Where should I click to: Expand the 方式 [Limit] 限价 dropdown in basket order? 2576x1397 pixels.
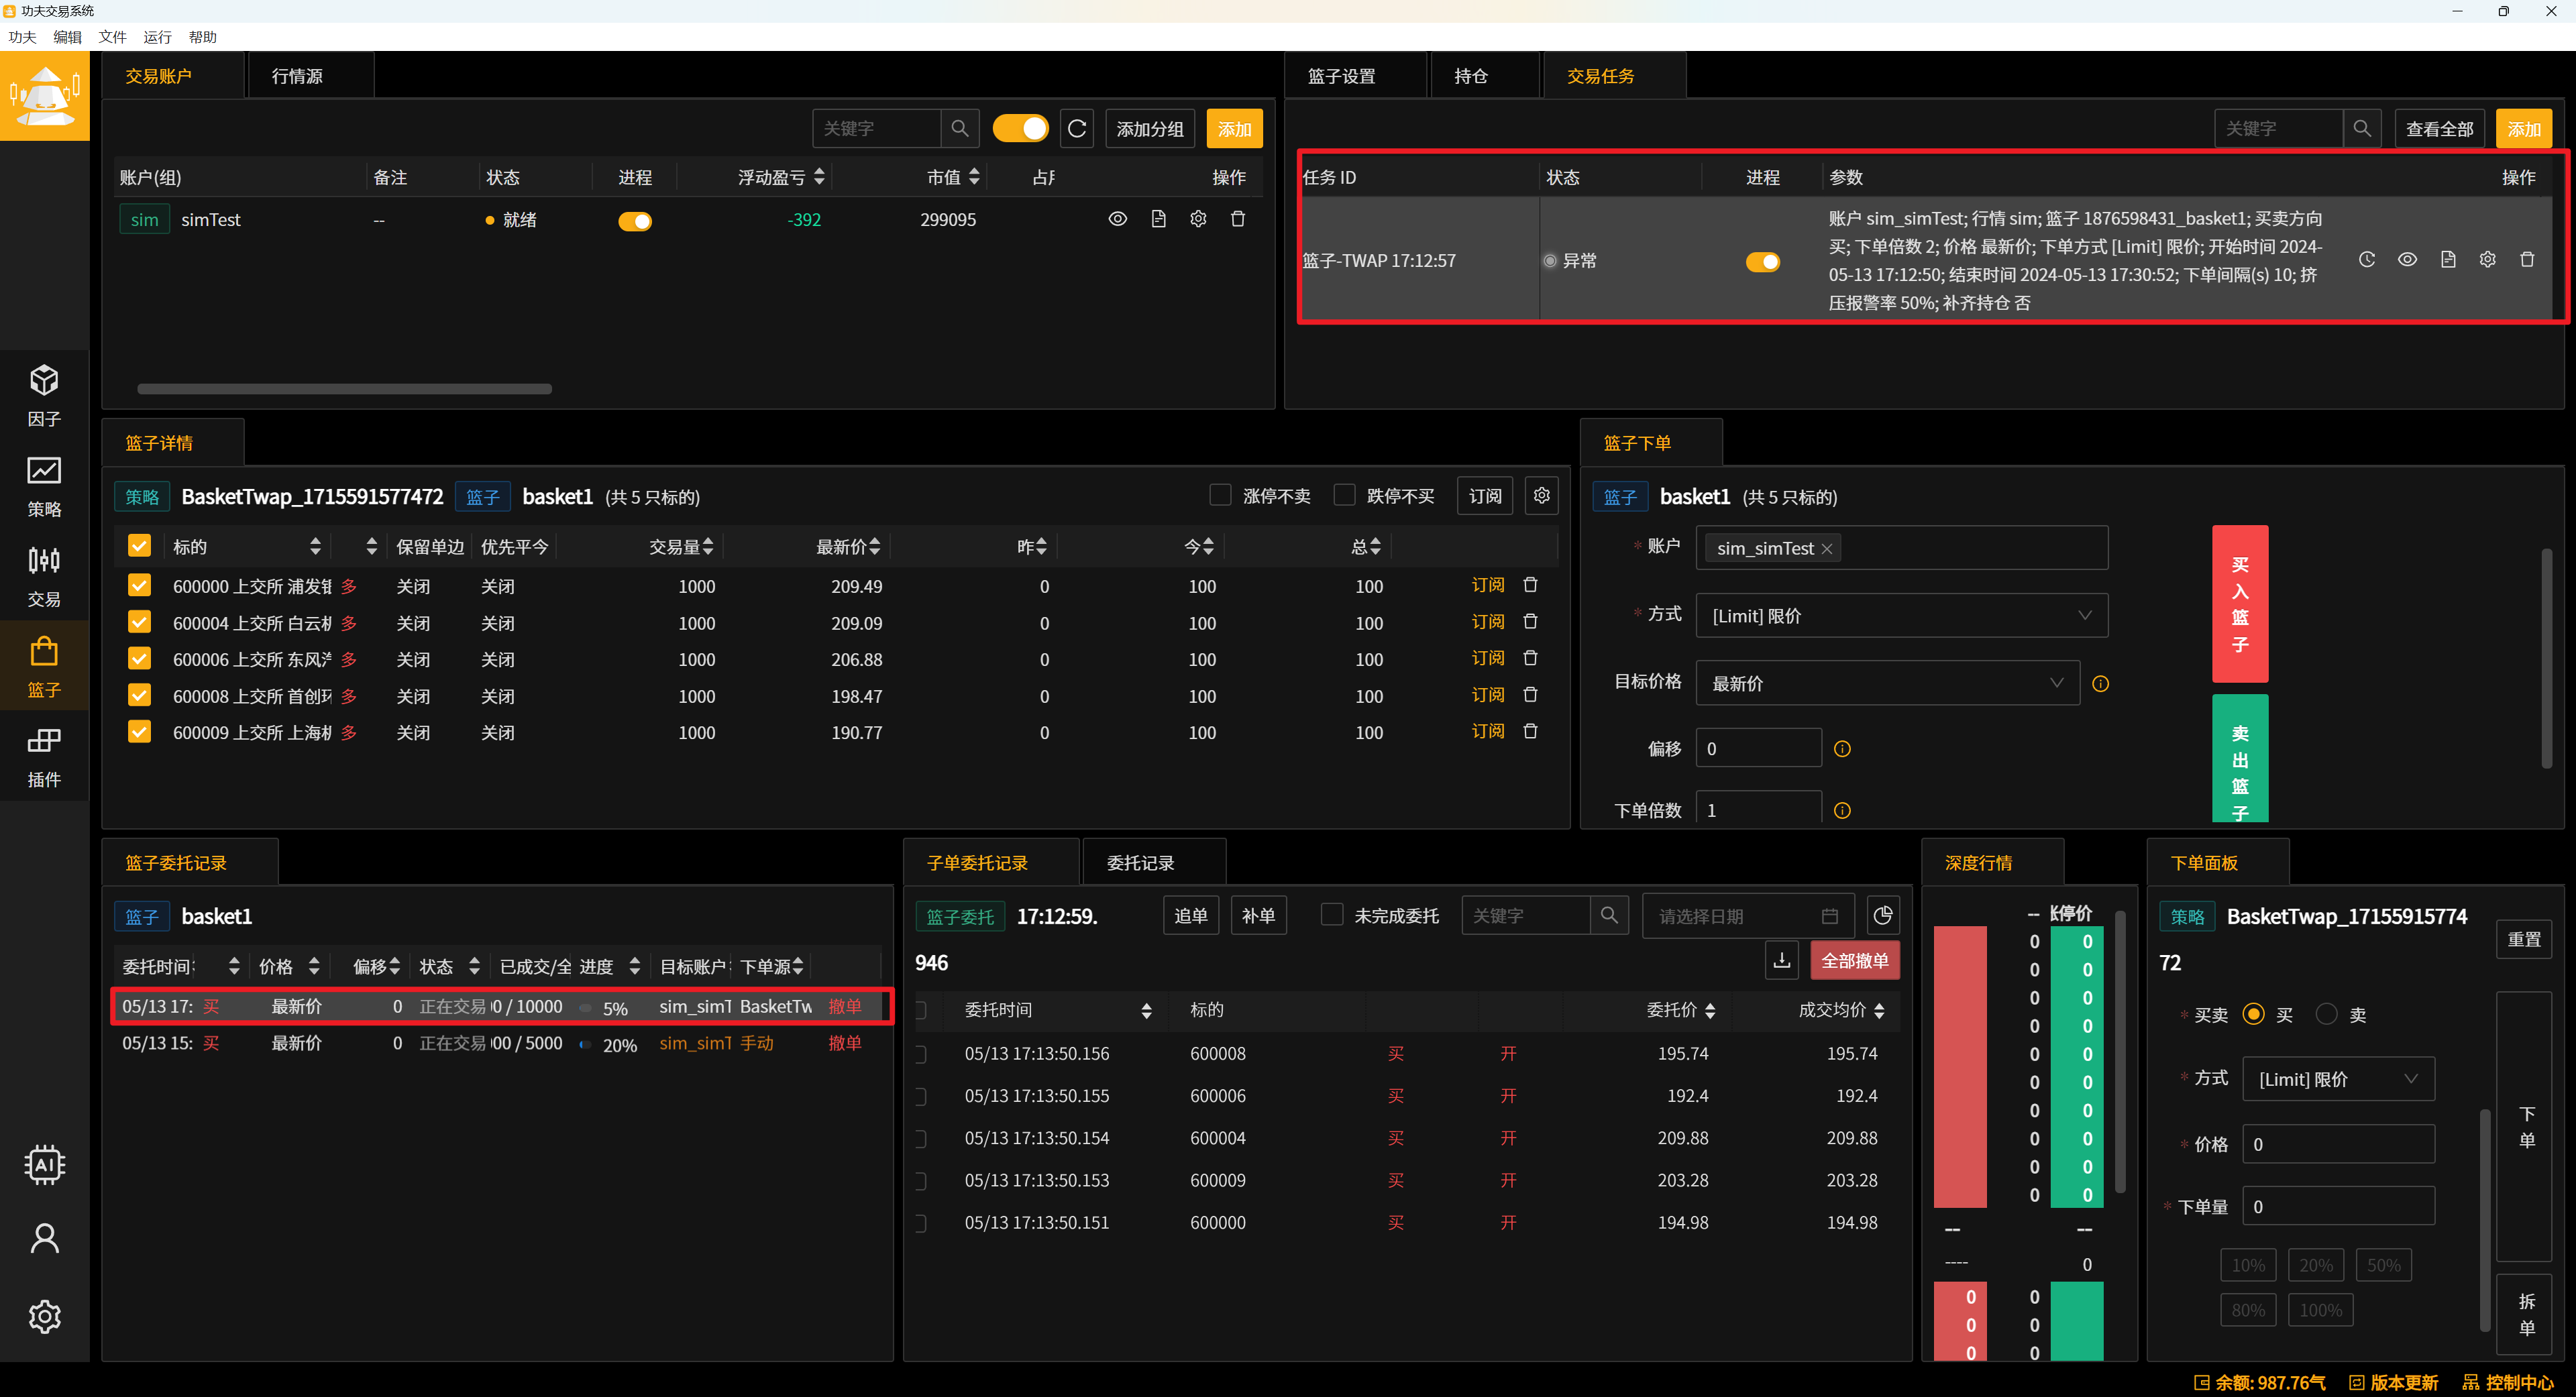(x=1902, y=616)
